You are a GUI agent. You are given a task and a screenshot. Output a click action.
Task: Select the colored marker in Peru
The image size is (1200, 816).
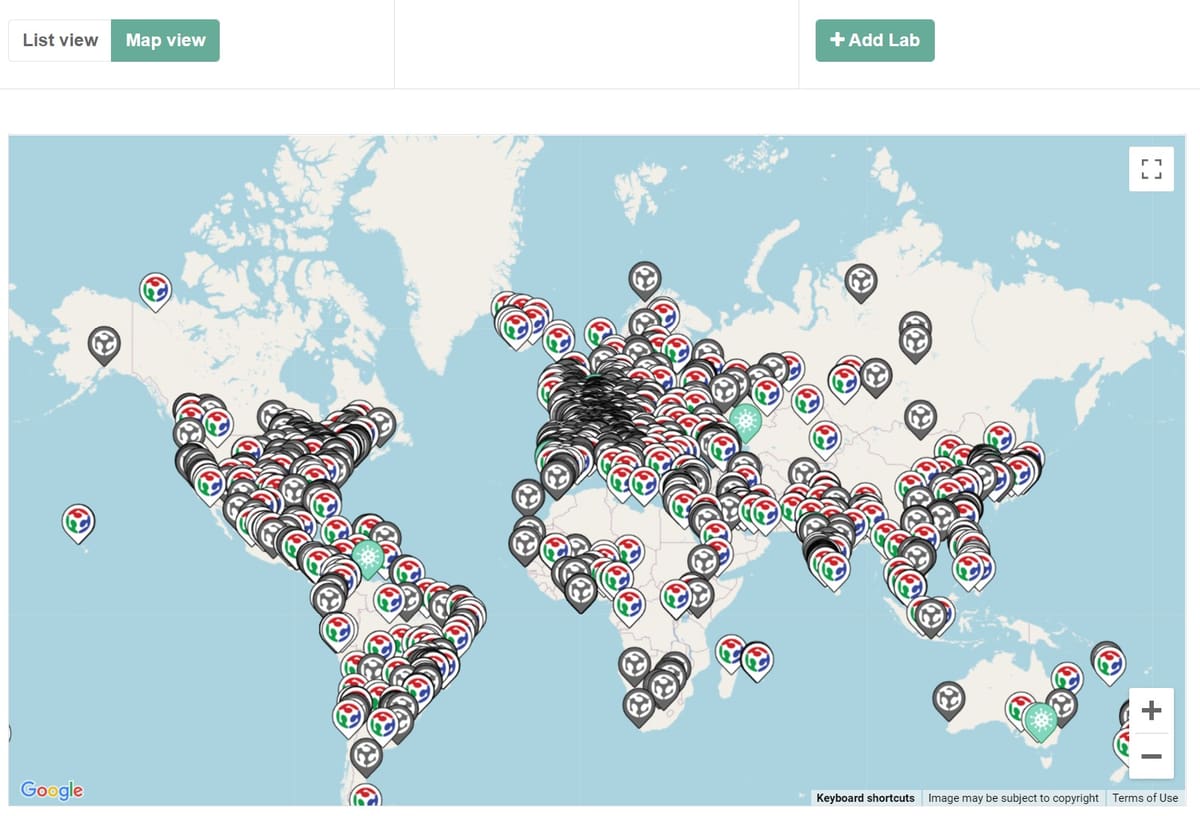pyautogui.click(x=338, y=631)
